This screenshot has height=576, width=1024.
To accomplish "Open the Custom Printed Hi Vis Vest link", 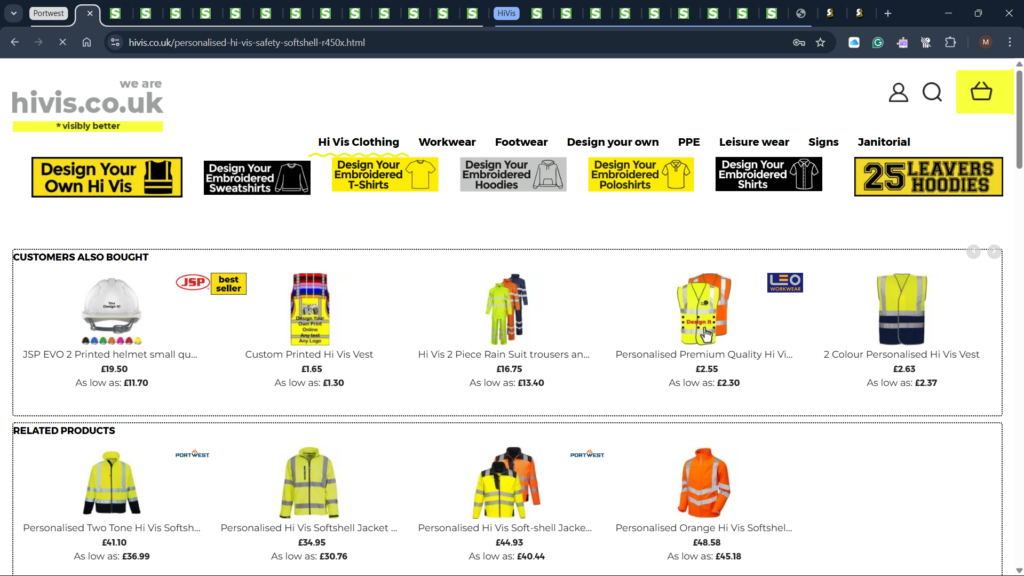I will 309,355.
